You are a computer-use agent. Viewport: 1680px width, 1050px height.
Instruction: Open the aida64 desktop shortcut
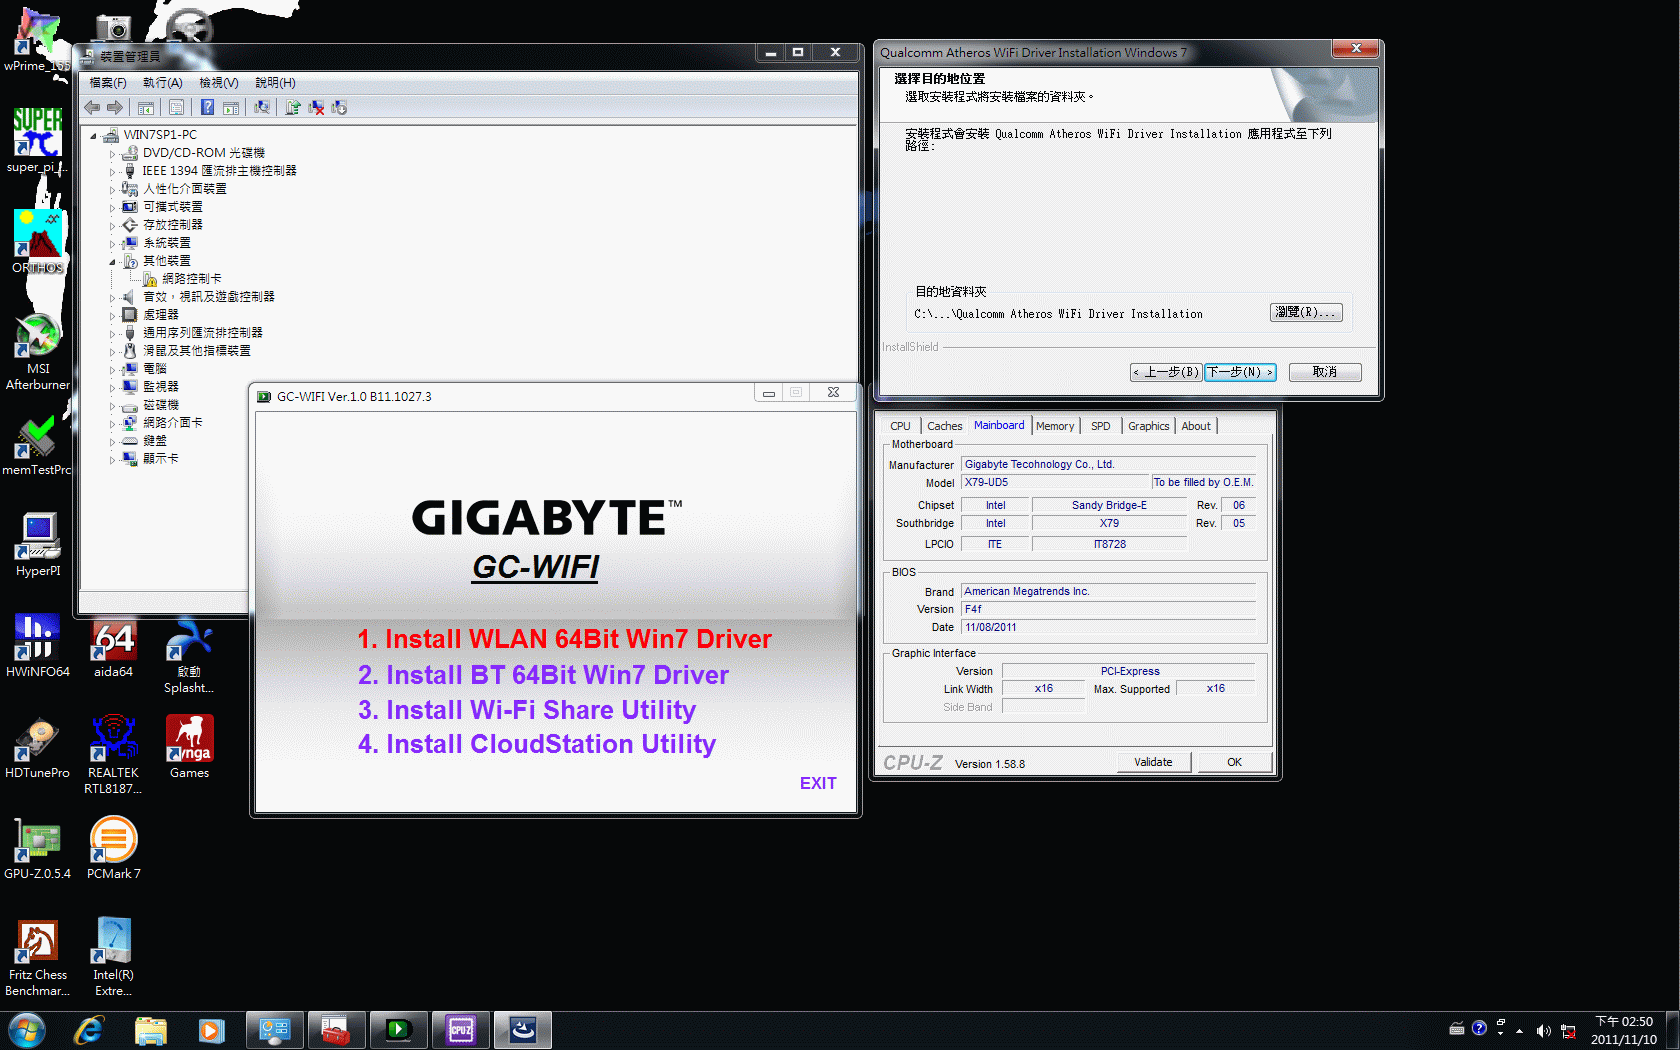coord(114,646)
